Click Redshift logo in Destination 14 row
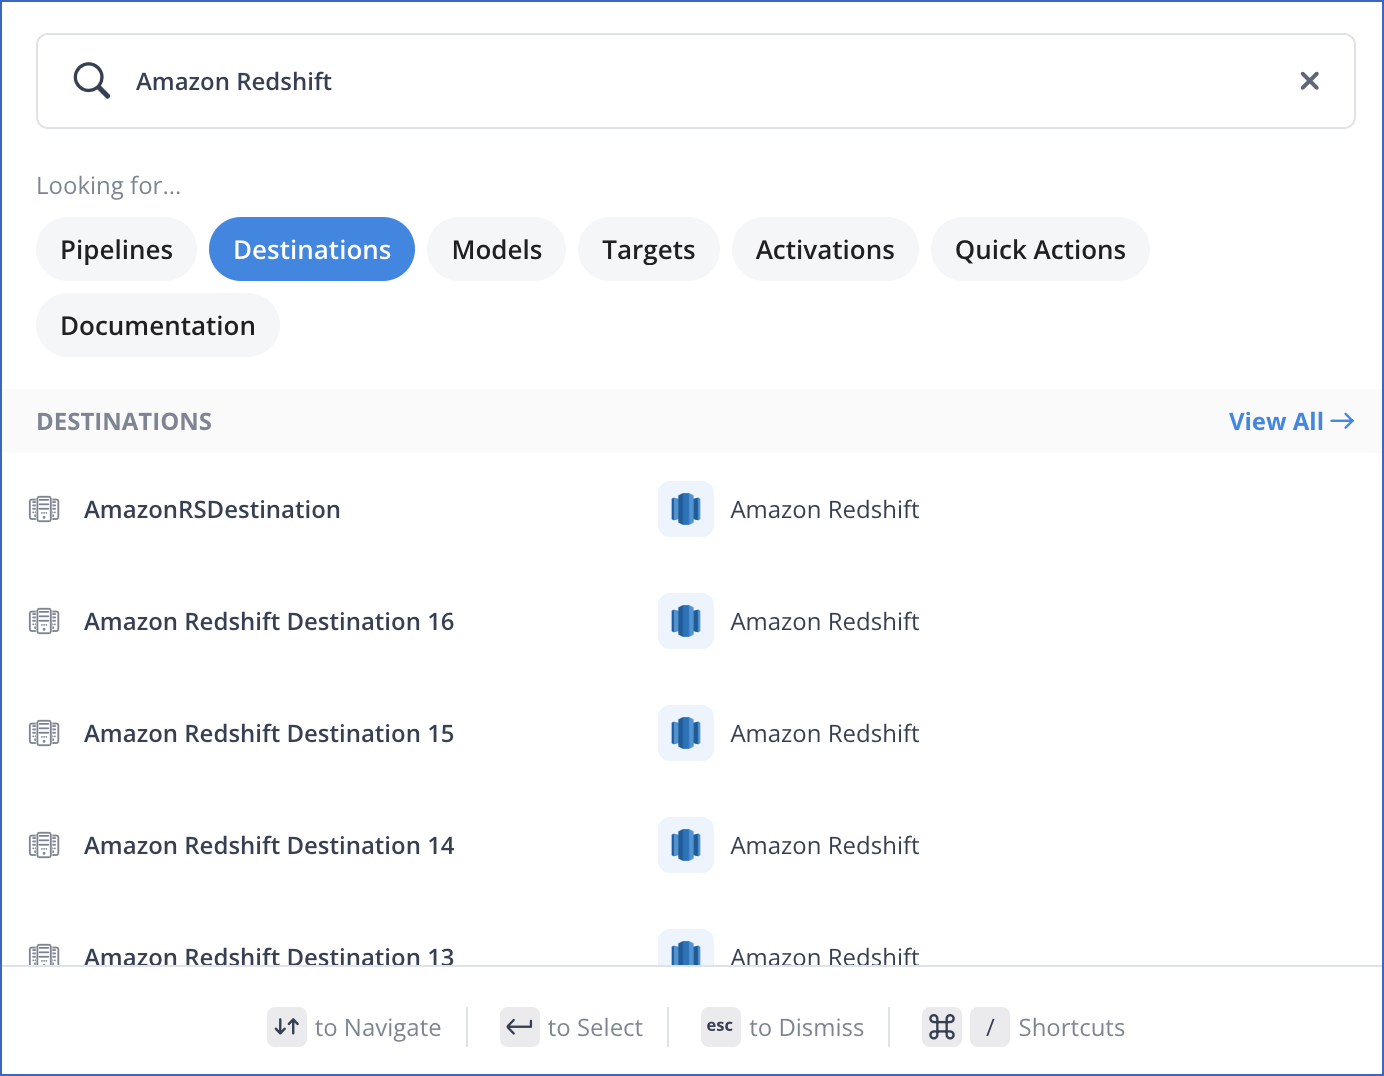This screenshot has width=1384, height=1076. (686, 845)
